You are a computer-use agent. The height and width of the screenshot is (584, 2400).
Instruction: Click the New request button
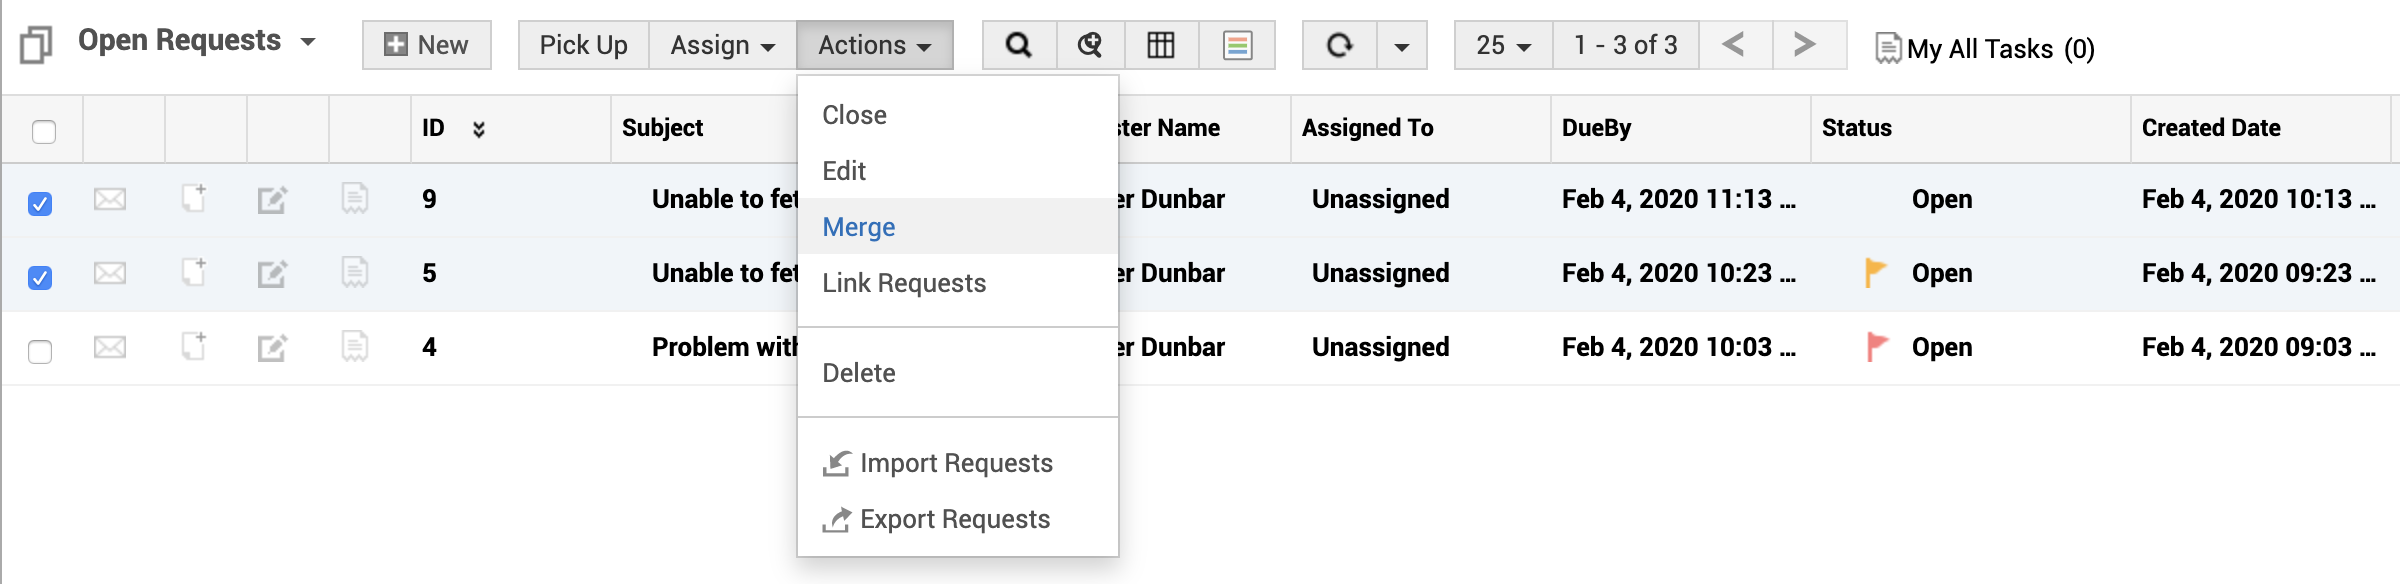pyautogui.click(x=427, y=45)
